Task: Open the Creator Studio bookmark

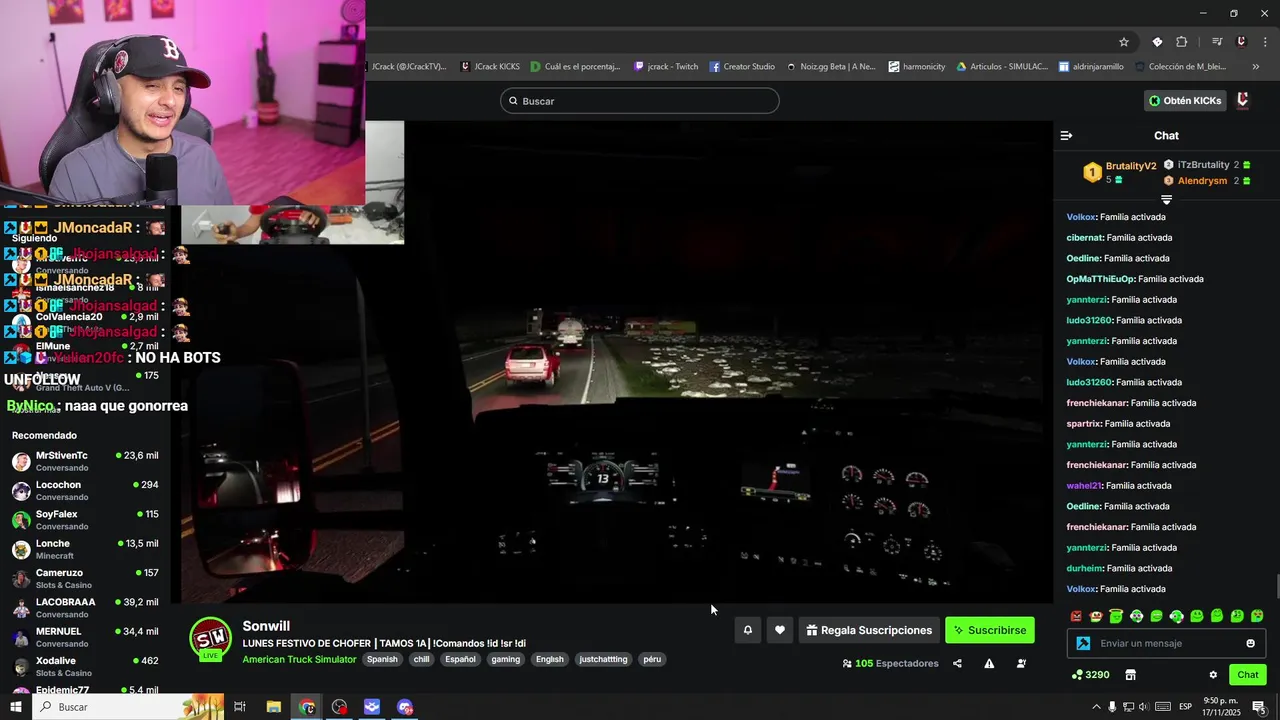Action: (742, 67)
